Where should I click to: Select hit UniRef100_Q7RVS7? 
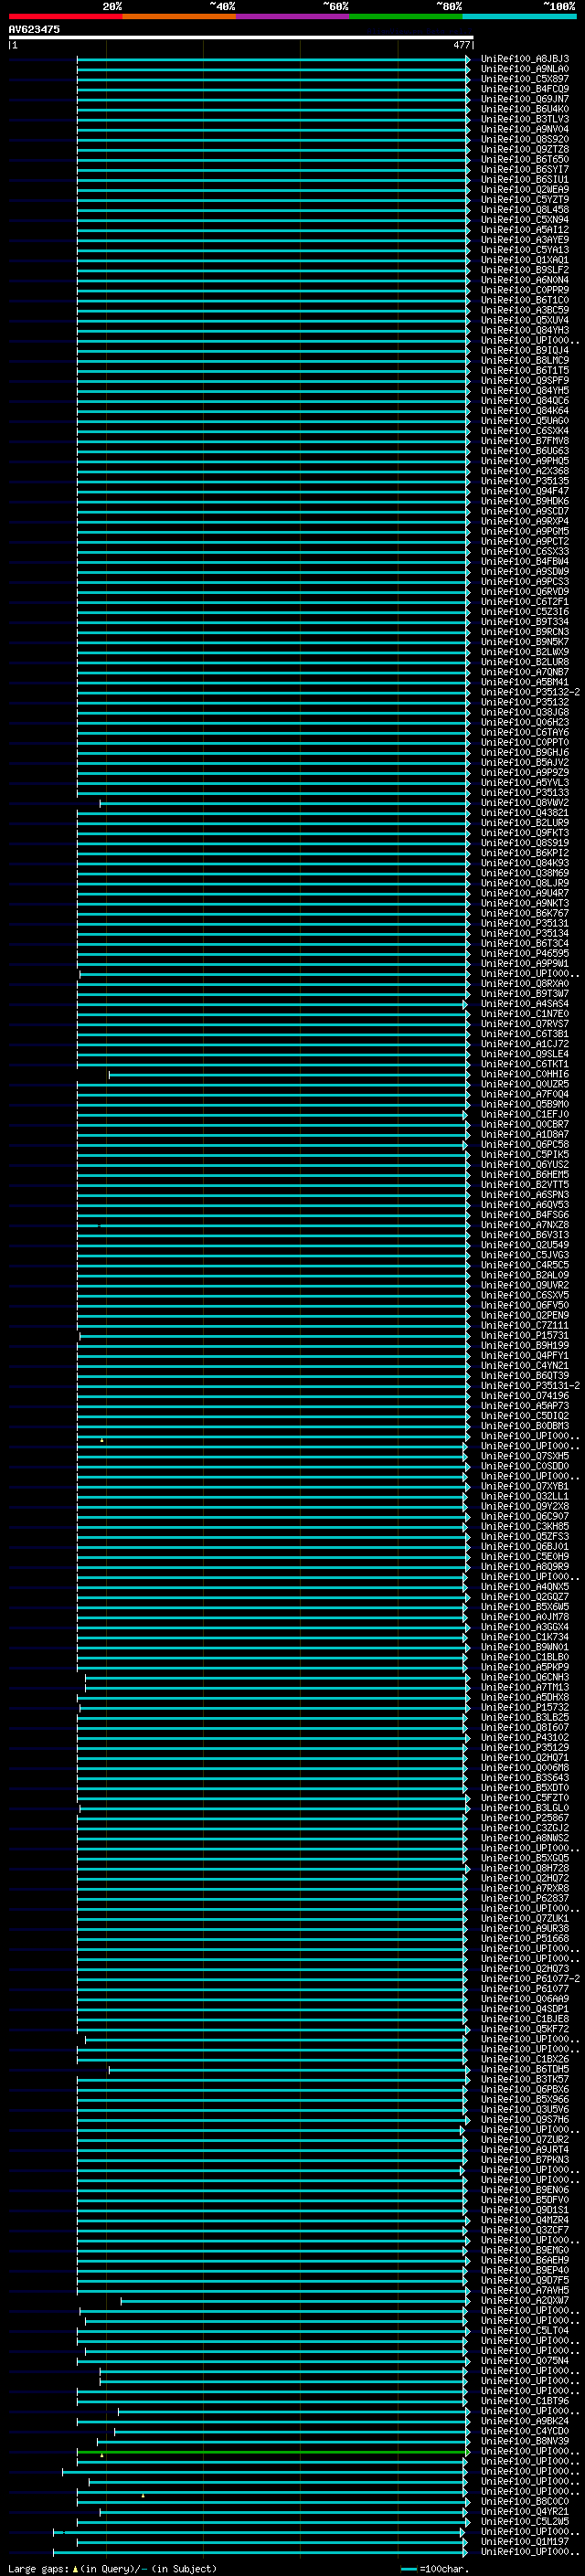tap(525, 1024)
